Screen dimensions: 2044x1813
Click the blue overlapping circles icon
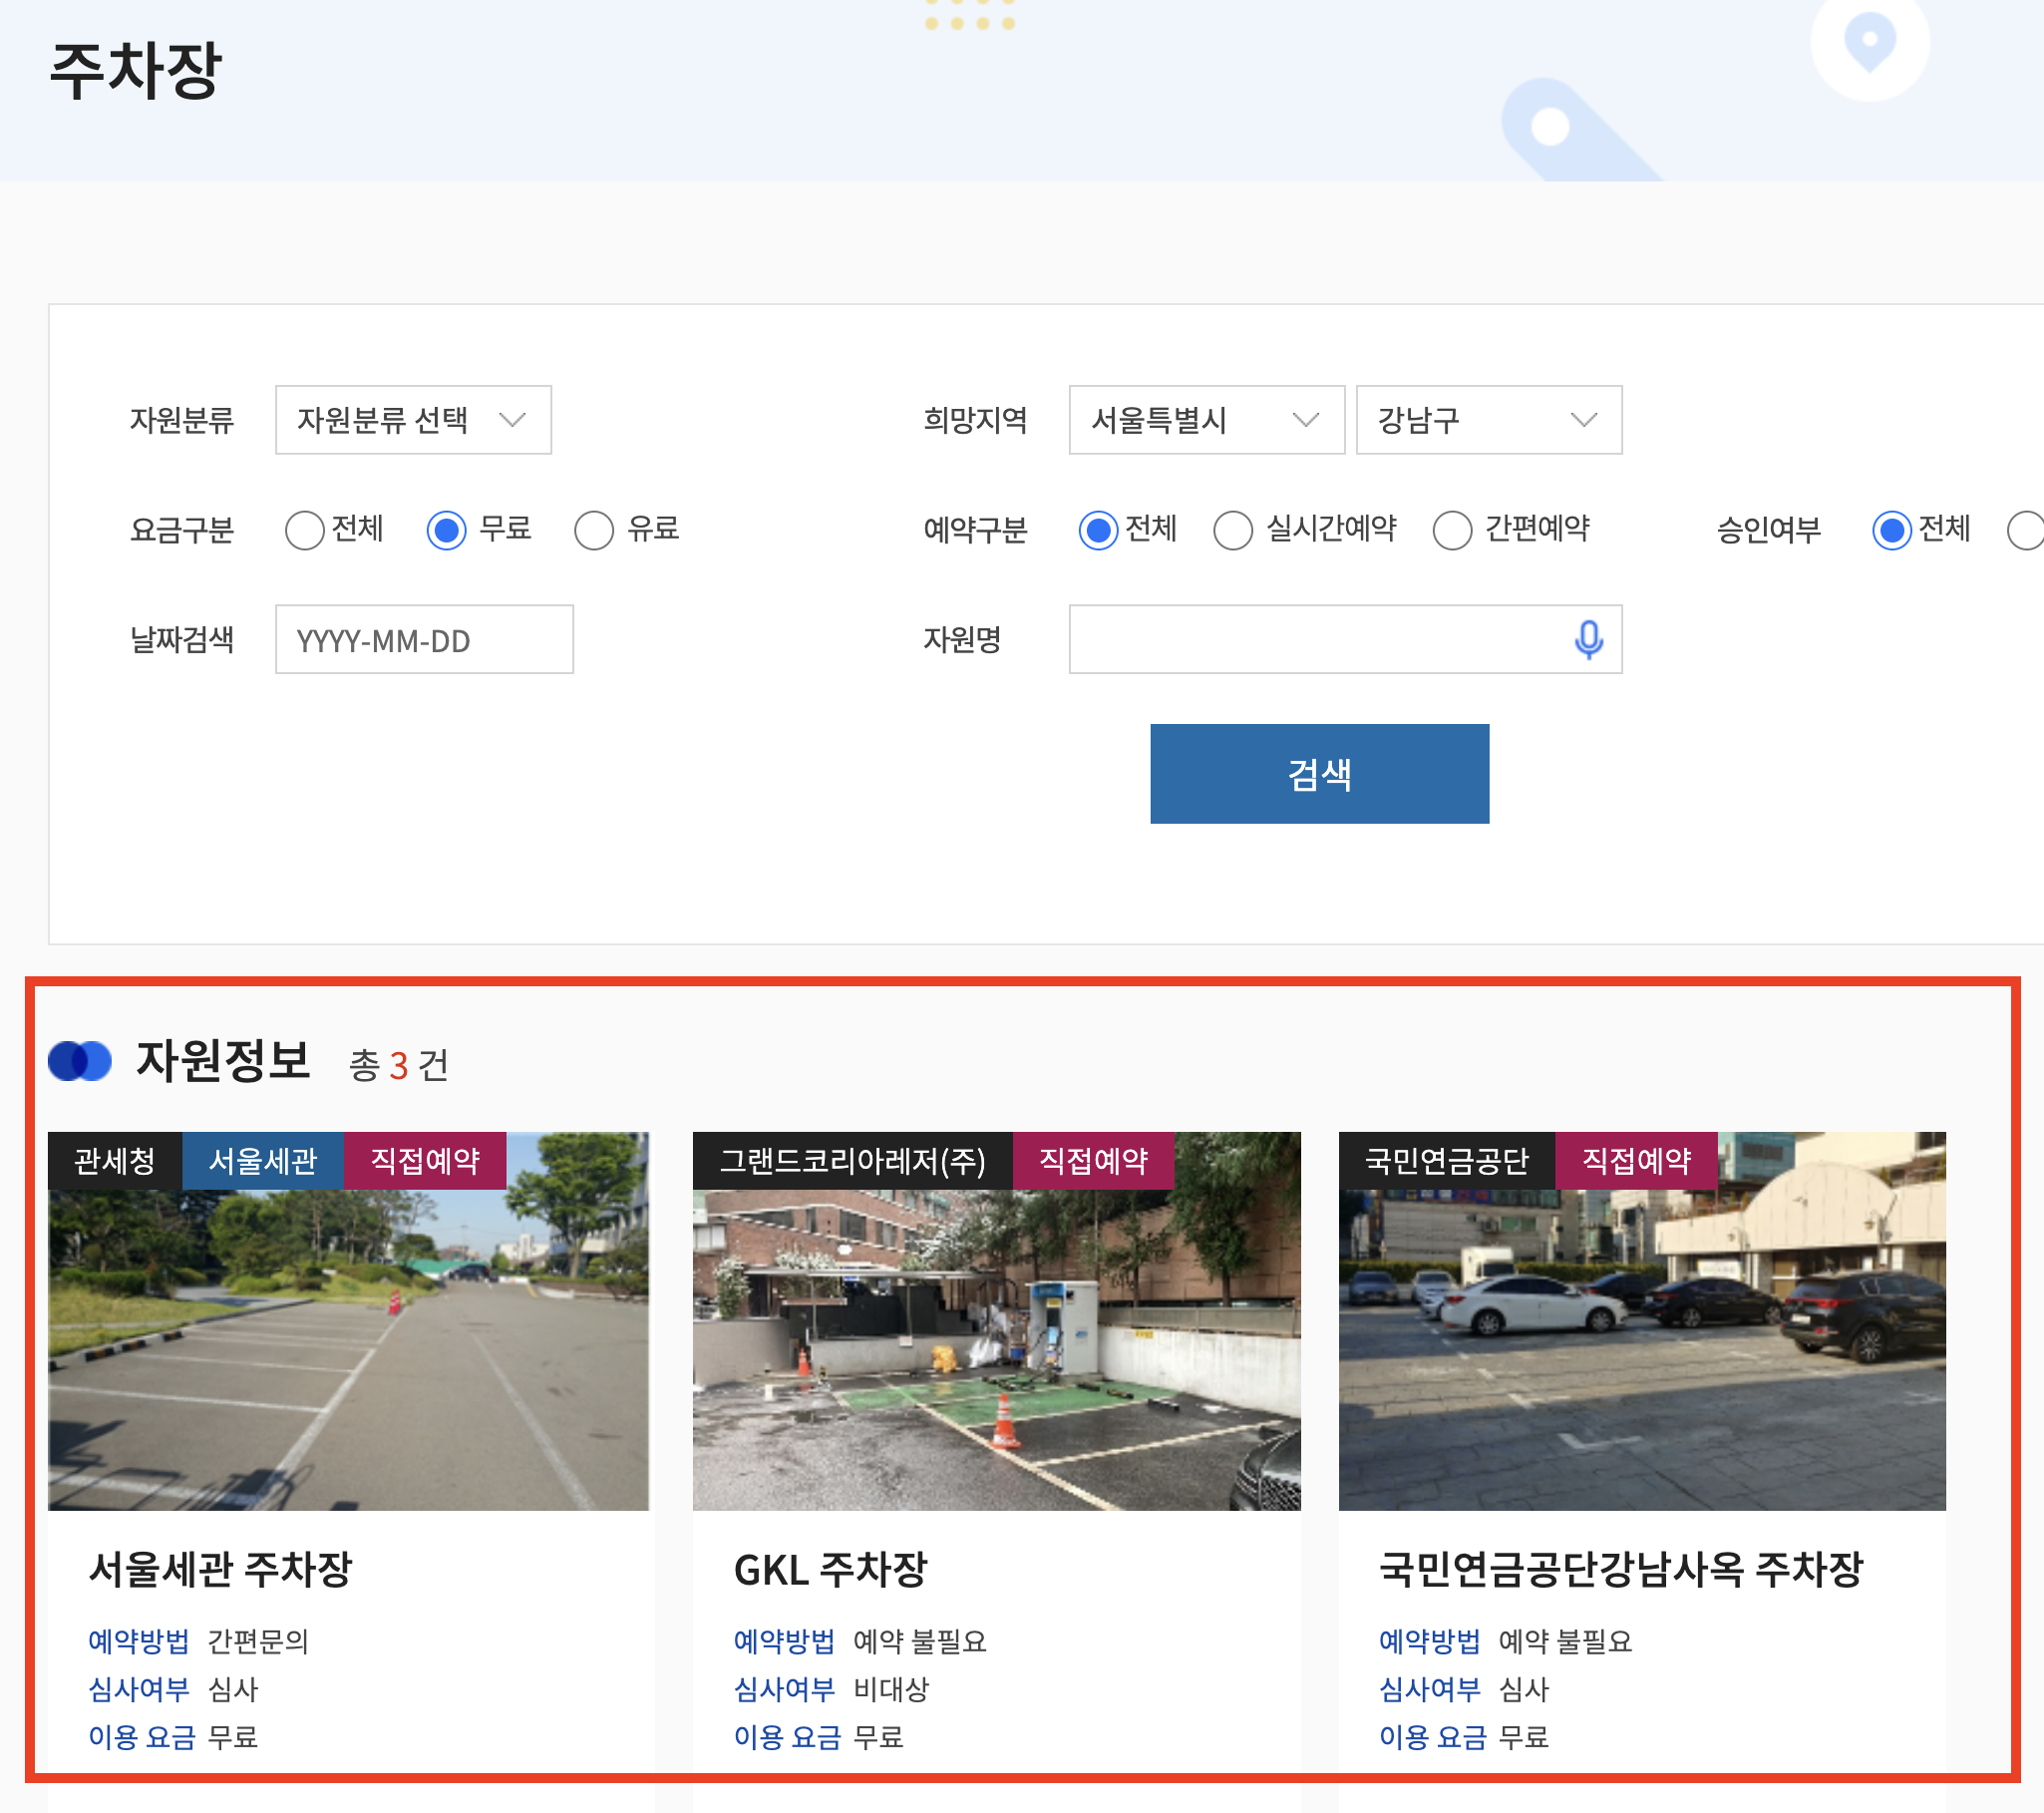pyautogui.click(x=80, y=1061)
